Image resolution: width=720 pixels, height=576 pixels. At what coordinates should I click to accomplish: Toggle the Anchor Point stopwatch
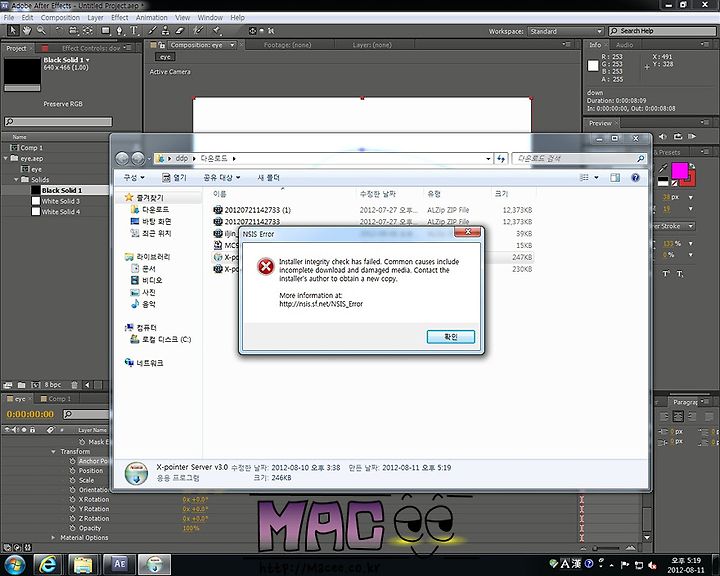point(73,461)
